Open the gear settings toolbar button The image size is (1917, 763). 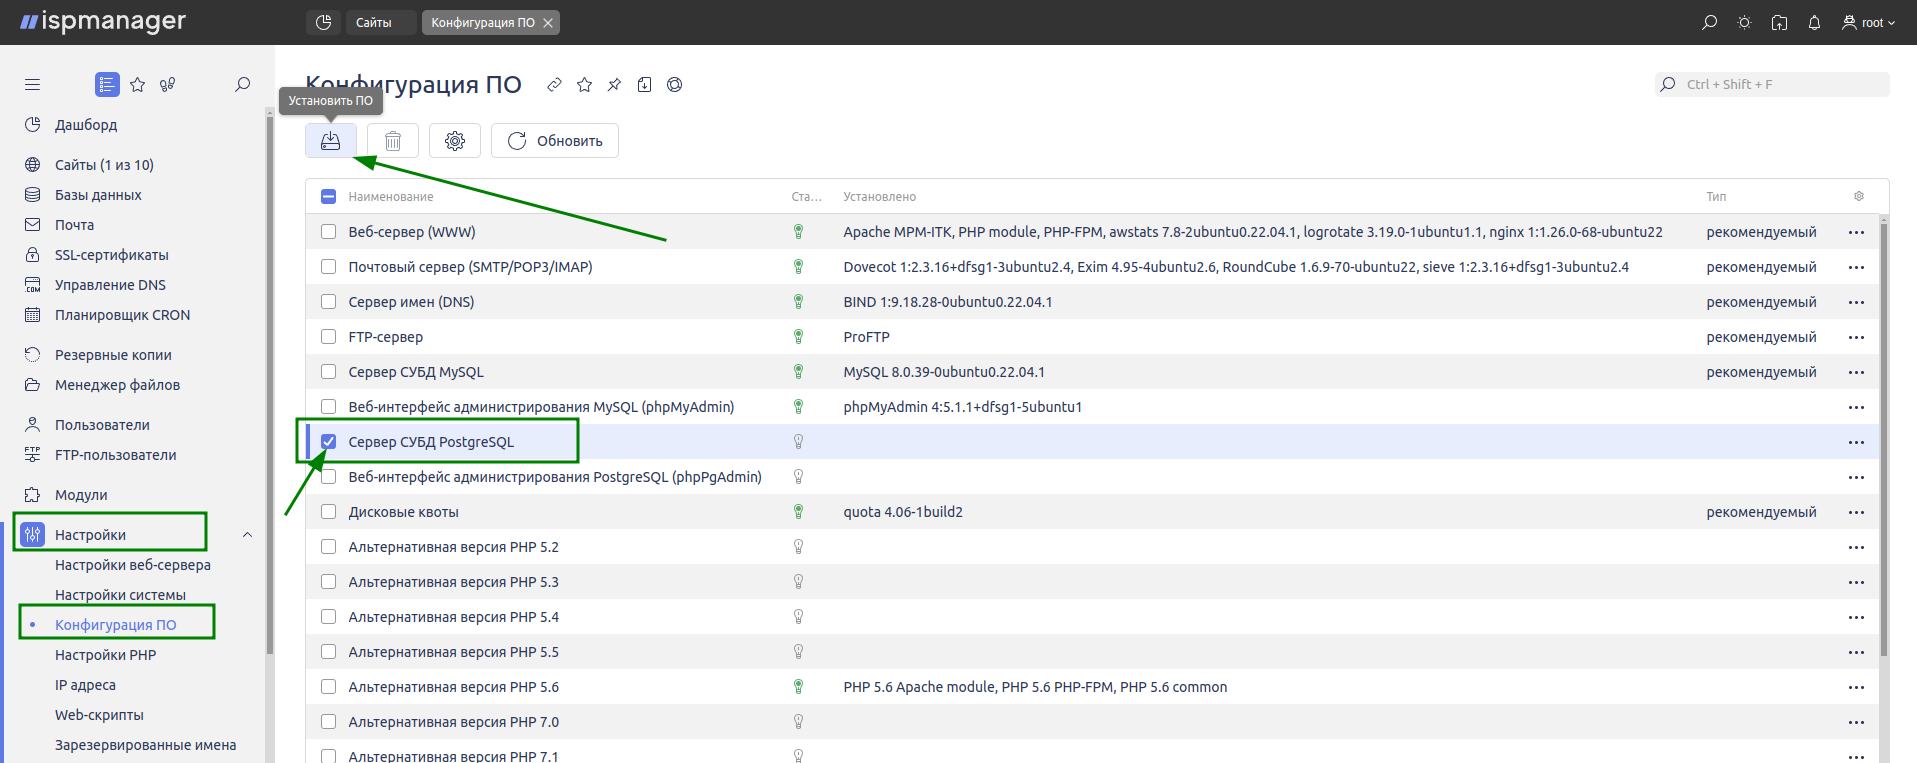click(x=455, y=141)
